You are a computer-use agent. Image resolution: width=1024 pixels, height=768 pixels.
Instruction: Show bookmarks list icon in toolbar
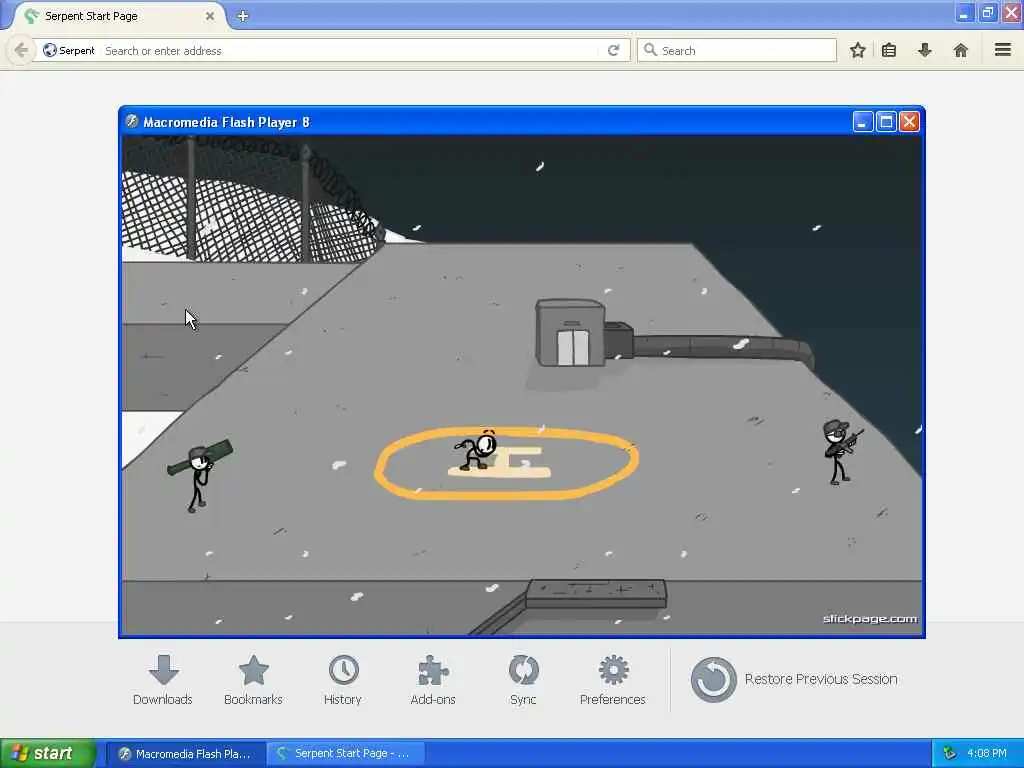click(x=889, y=50)
